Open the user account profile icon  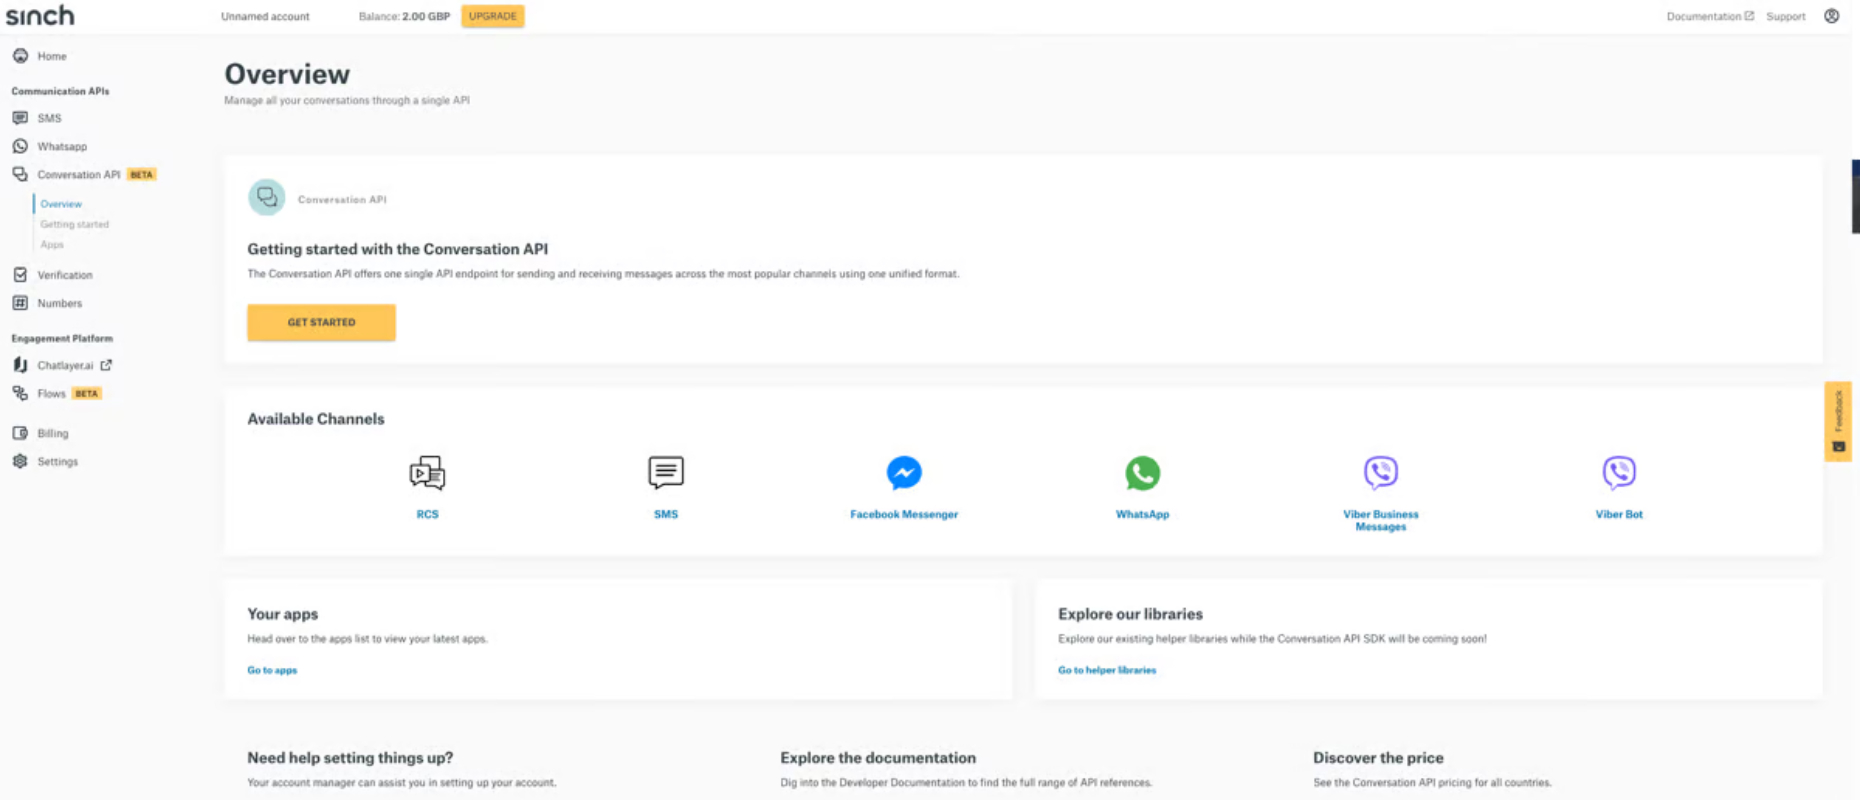[x=1831, y=16]
